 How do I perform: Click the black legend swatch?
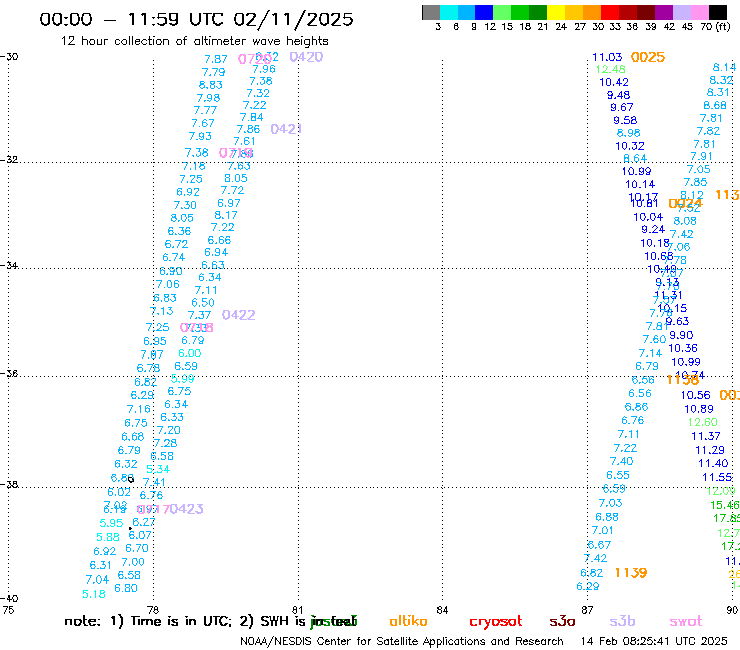(718, 12)
